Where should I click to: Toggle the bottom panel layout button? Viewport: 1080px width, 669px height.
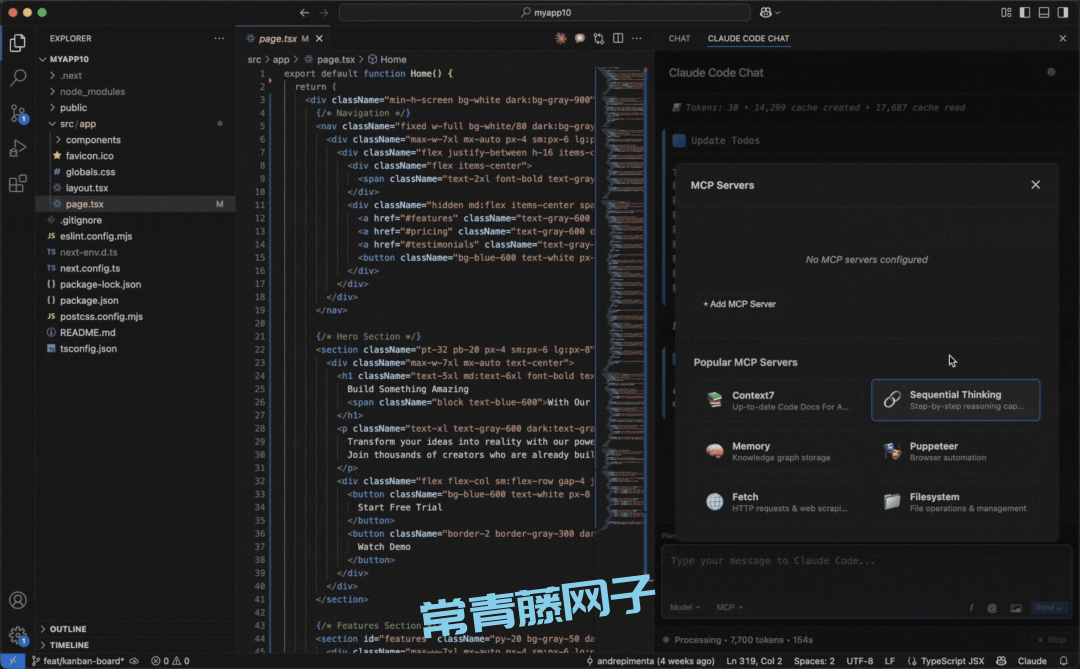(x=1043, y=12)
